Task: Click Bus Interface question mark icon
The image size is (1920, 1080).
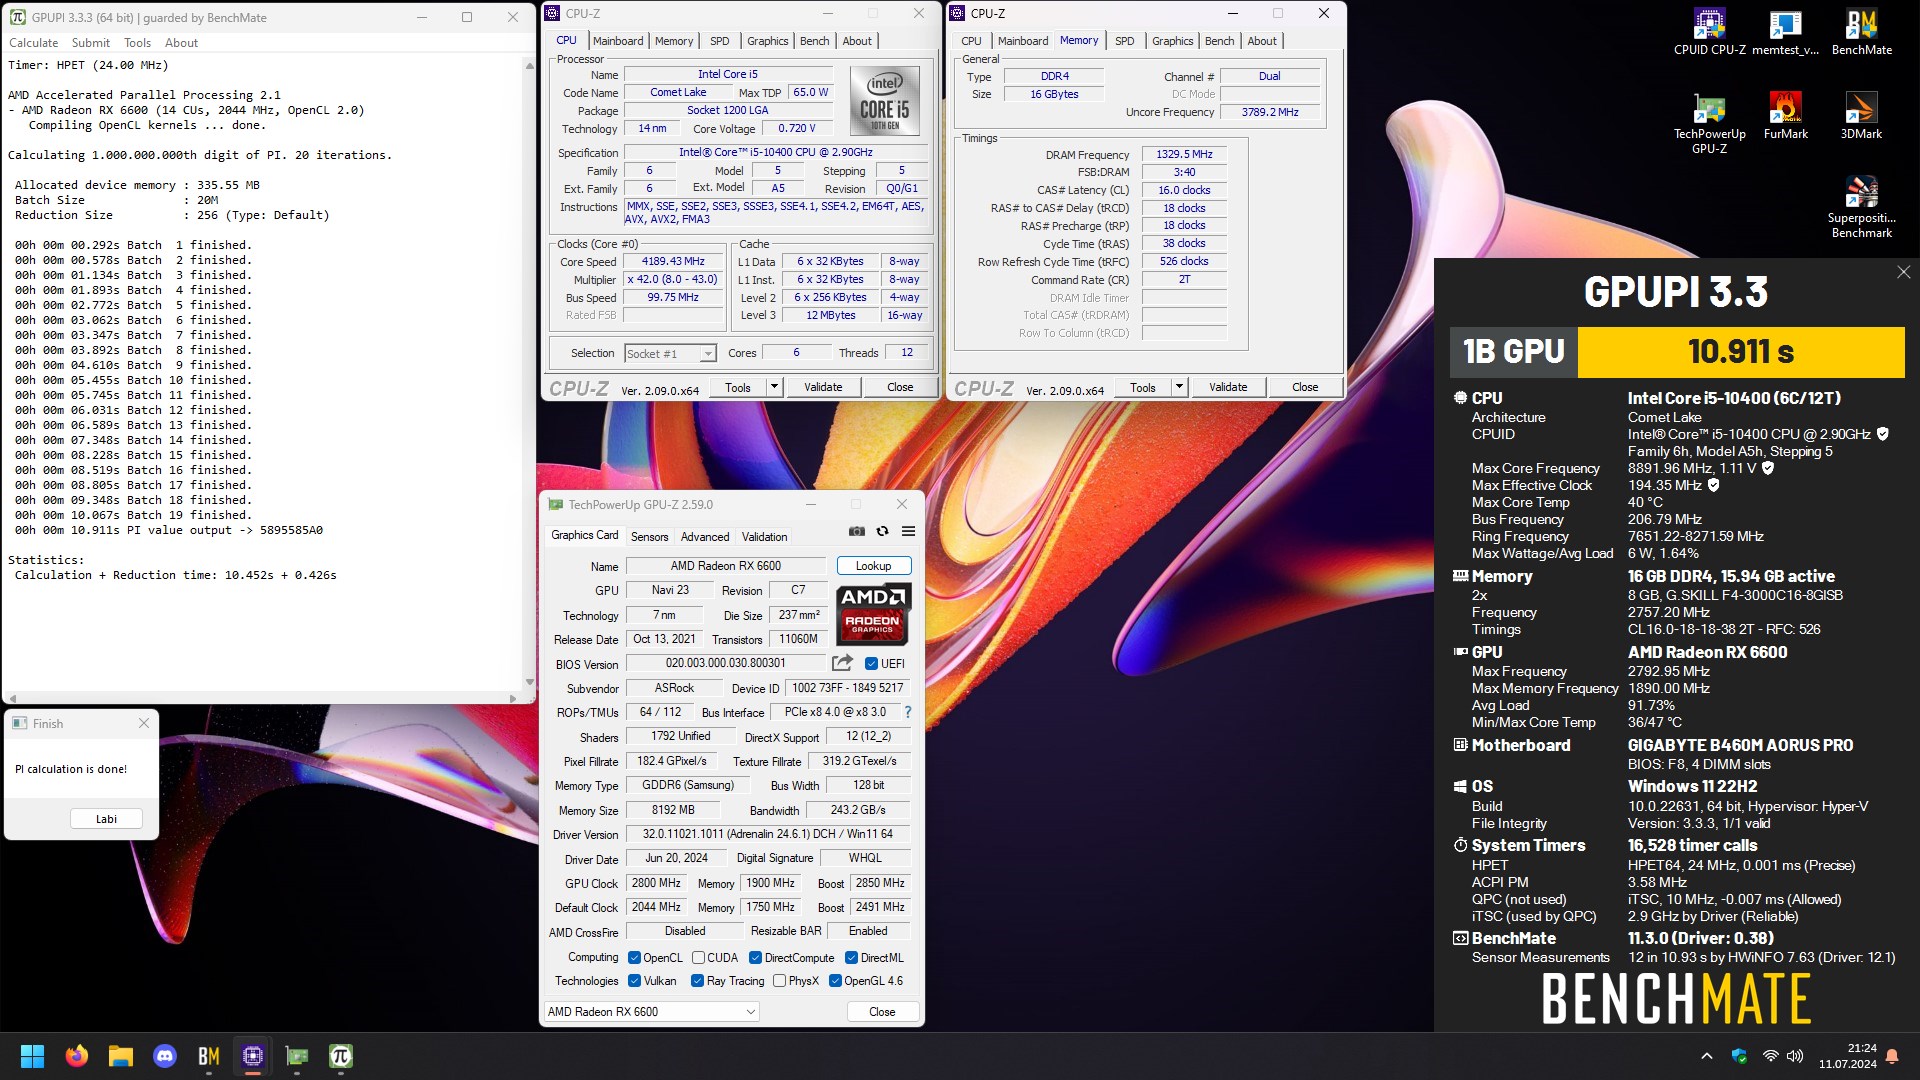Action: click(908, 712)
